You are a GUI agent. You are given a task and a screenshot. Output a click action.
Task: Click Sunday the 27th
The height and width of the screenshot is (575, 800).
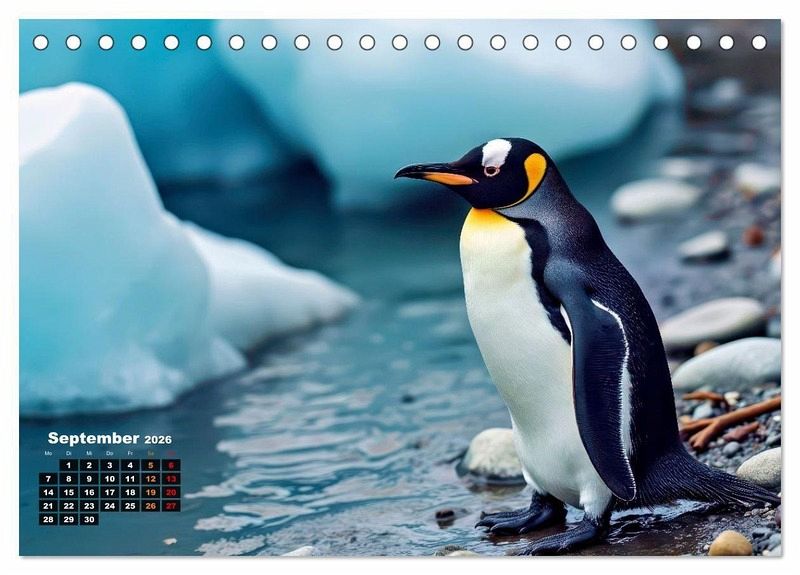(171, 506)
